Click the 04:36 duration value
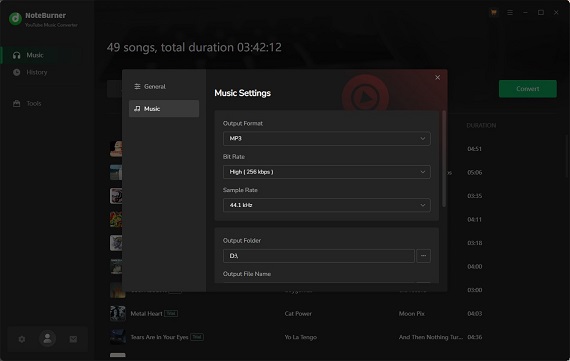 (x=474, y=337)
